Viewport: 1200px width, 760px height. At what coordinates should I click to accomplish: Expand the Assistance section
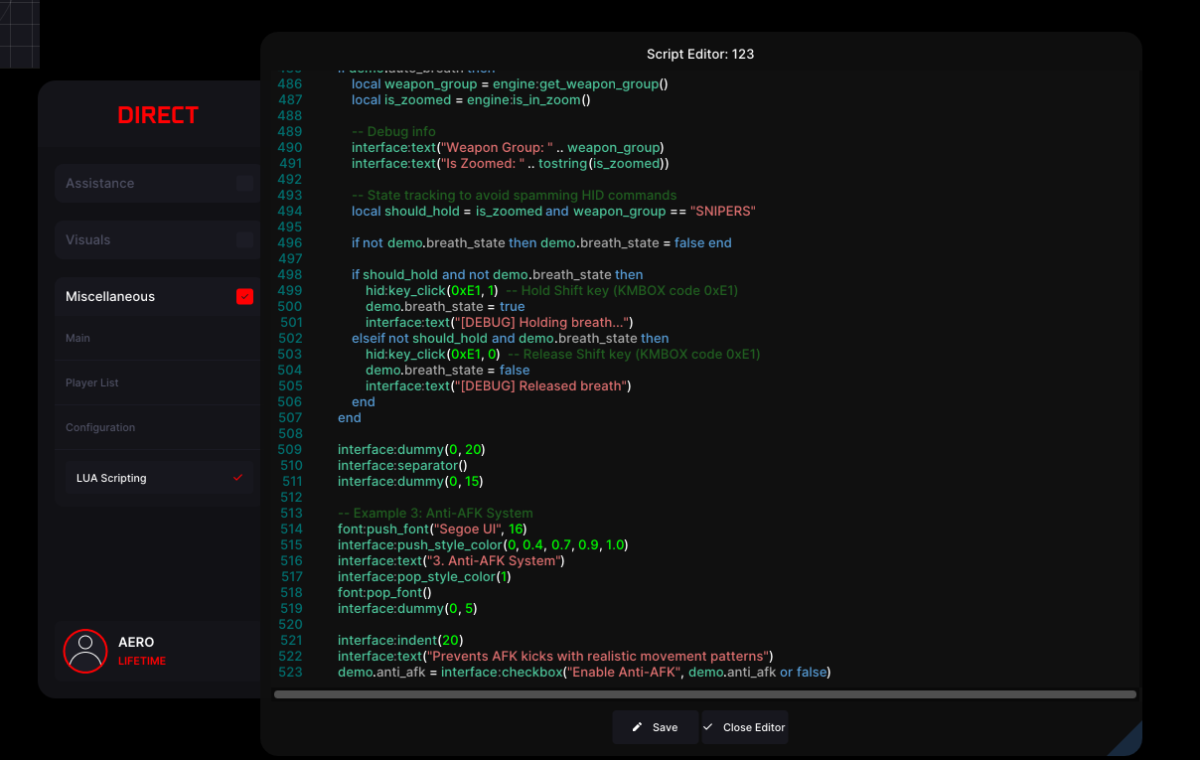pyautogui.click(x=100, y=184)
